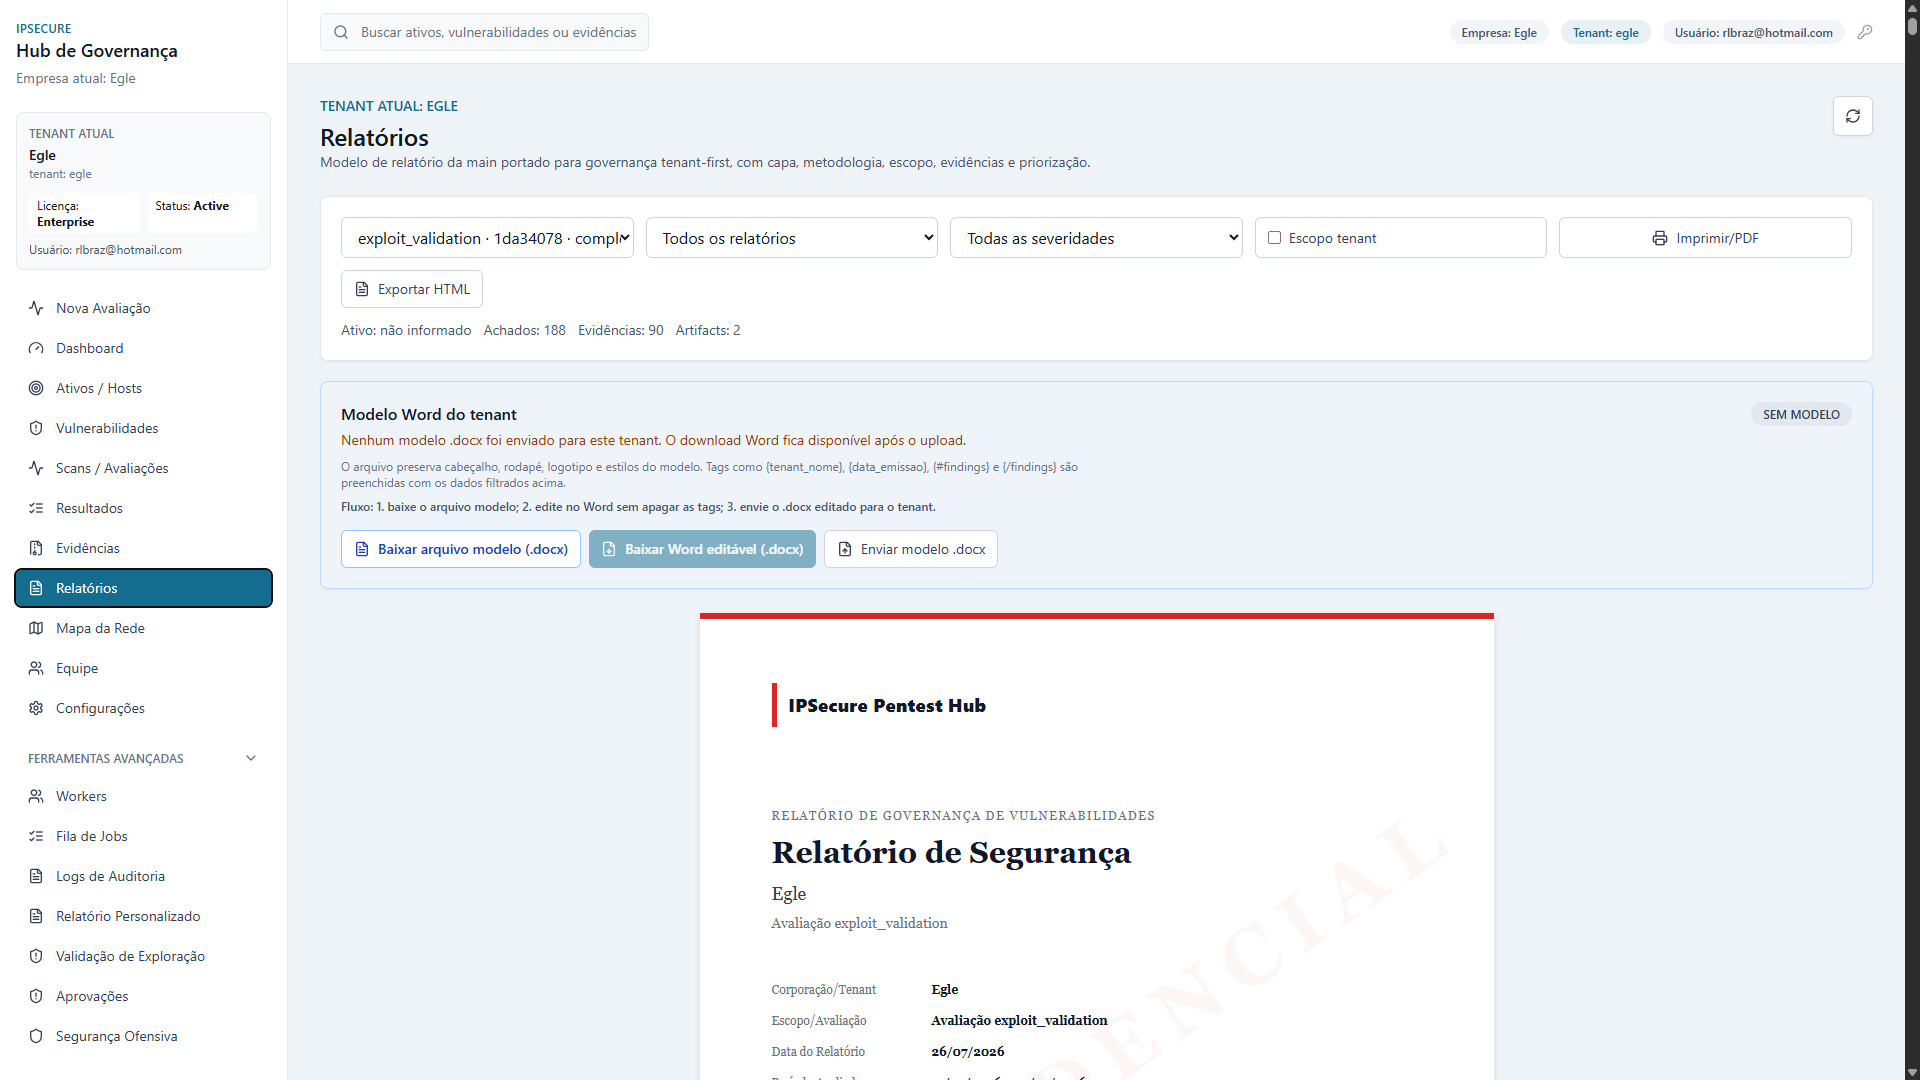The image size is (1920, 1080).
Task: Click the Resultados checklist icon
Action: click(x=36, y=508)
